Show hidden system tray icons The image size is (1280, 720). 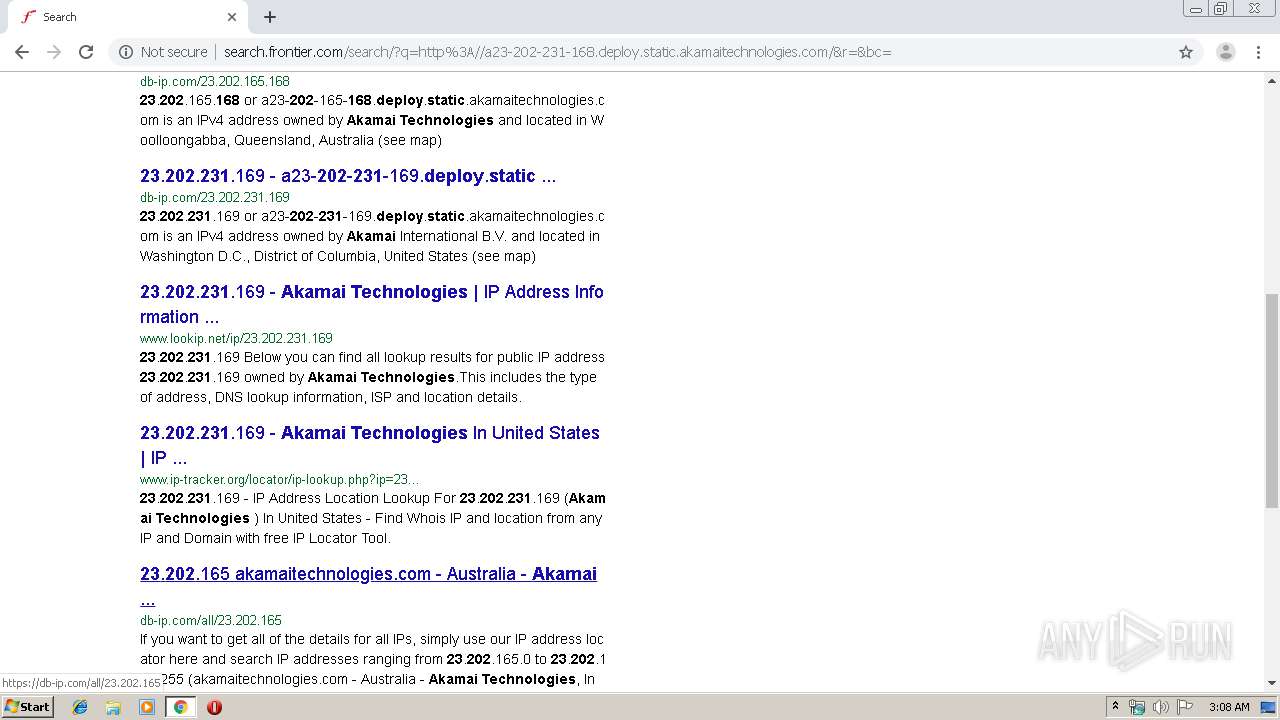coord(1116,707)
